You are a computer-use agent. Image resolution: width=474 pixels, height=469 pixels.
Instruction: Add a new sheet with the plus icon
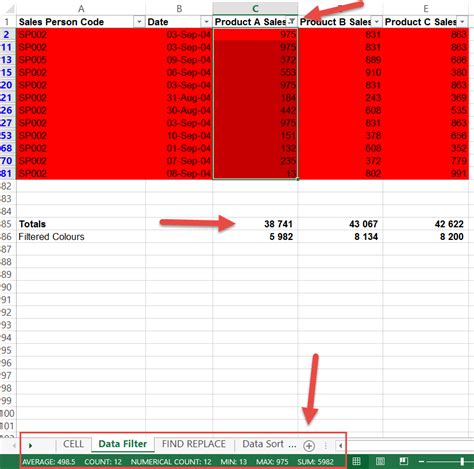coord(309,446)
